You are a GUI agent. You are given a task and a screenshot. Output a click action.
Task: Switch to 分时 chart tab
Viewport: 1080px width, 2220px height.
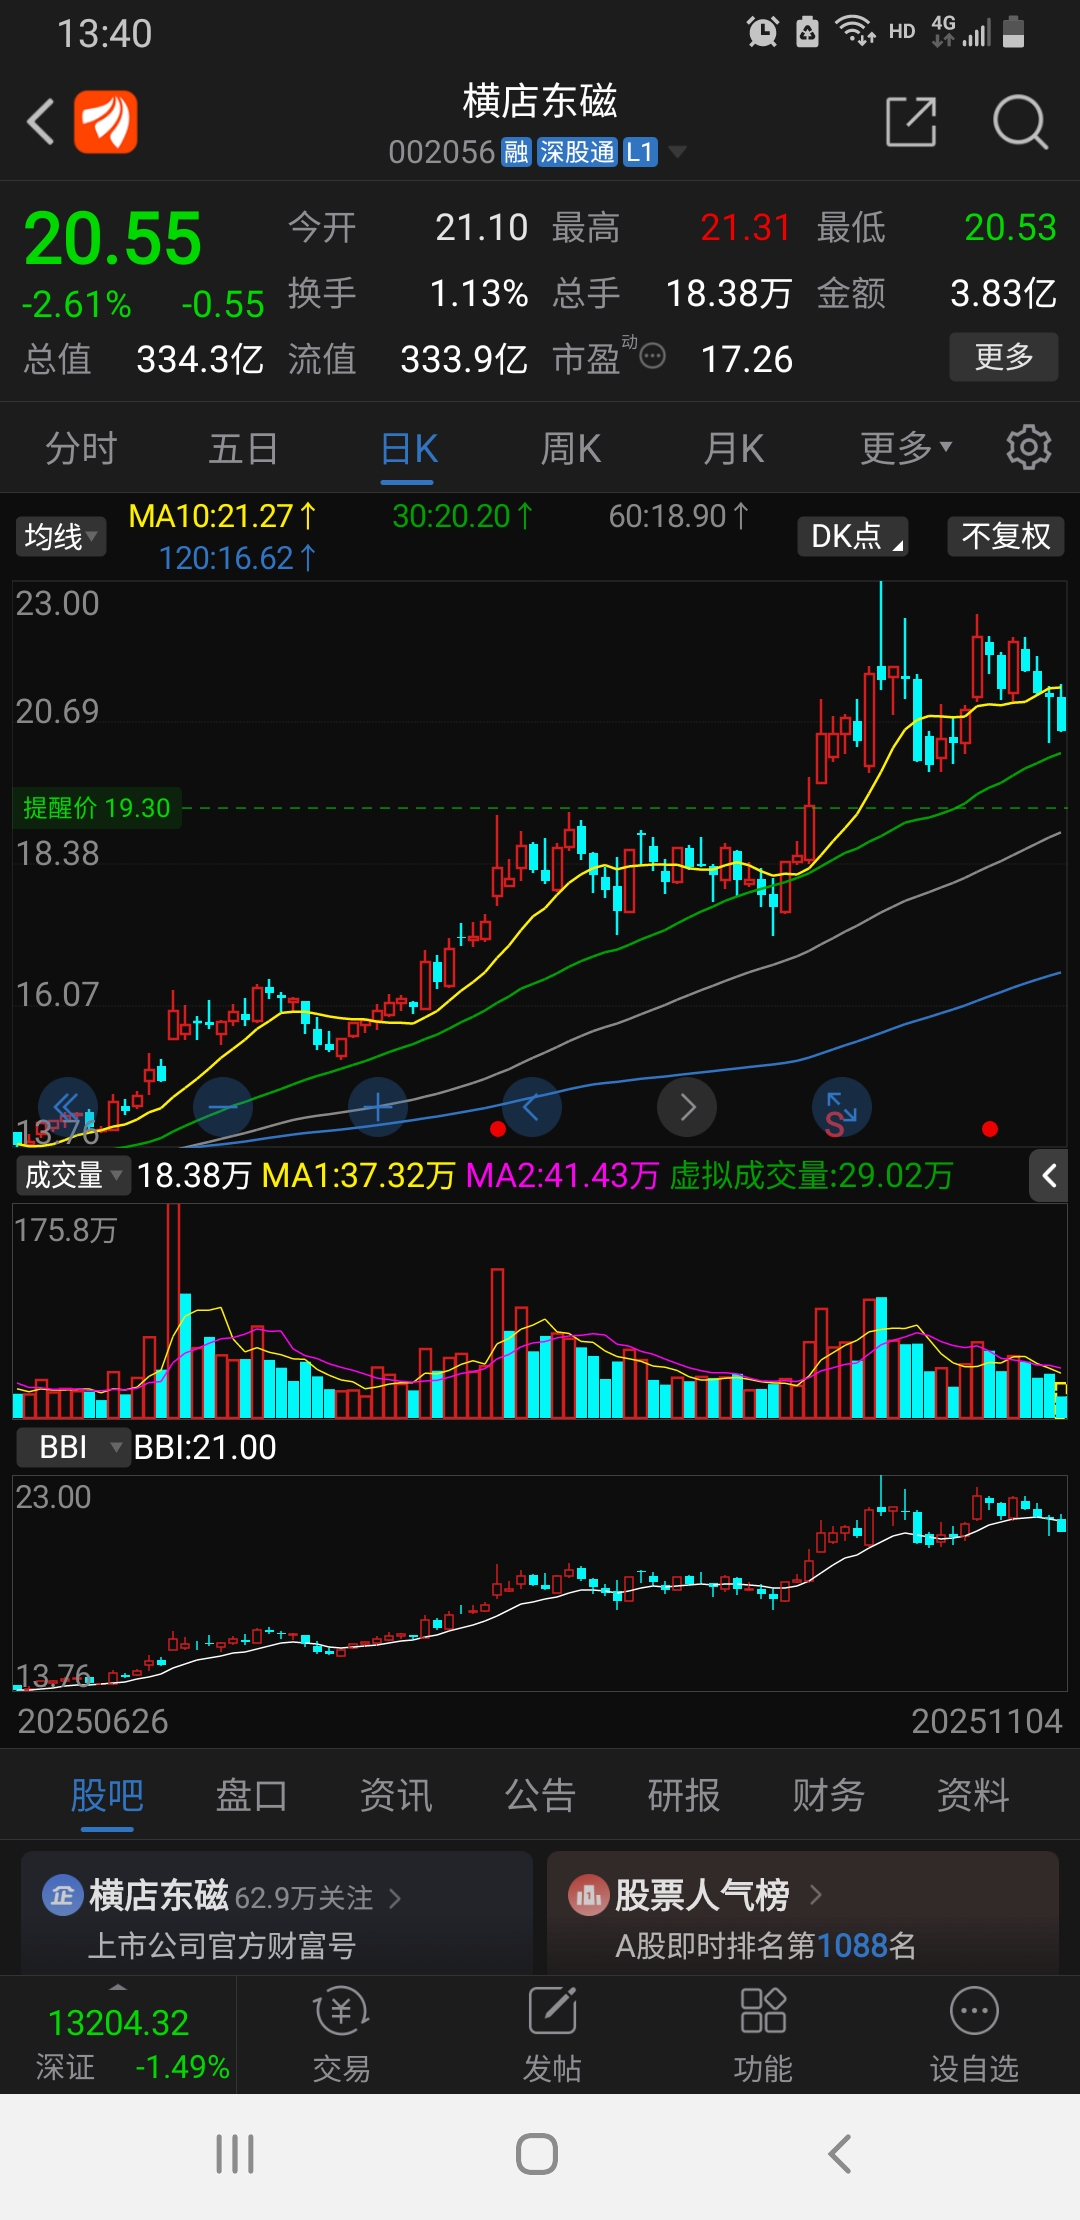81,448
